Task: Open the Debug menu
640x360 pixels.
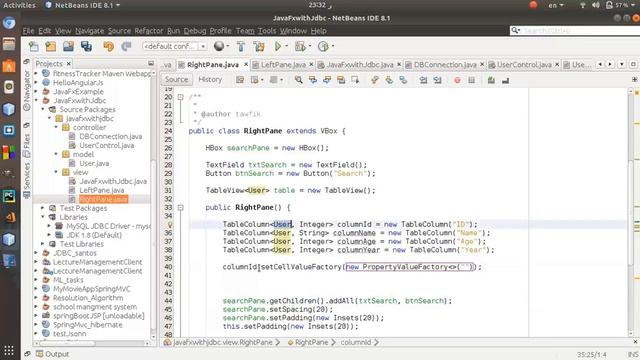Action: coord(195,31)
